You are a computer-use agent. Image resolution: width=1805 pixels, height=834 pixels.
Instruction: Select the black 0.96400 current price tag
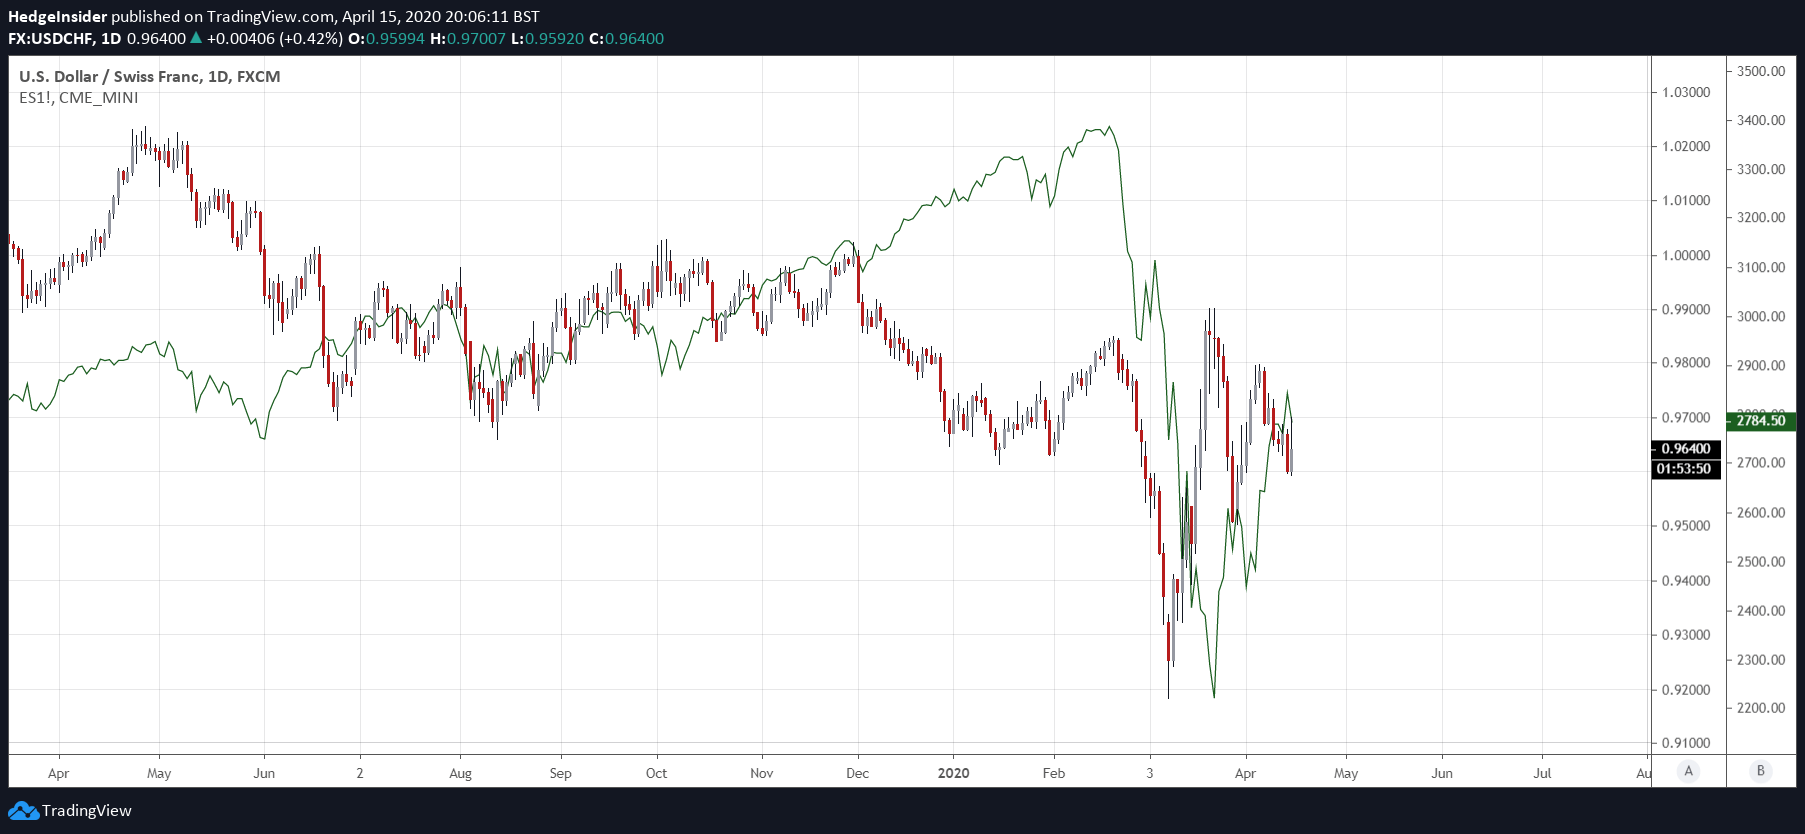pos(1686,449)
